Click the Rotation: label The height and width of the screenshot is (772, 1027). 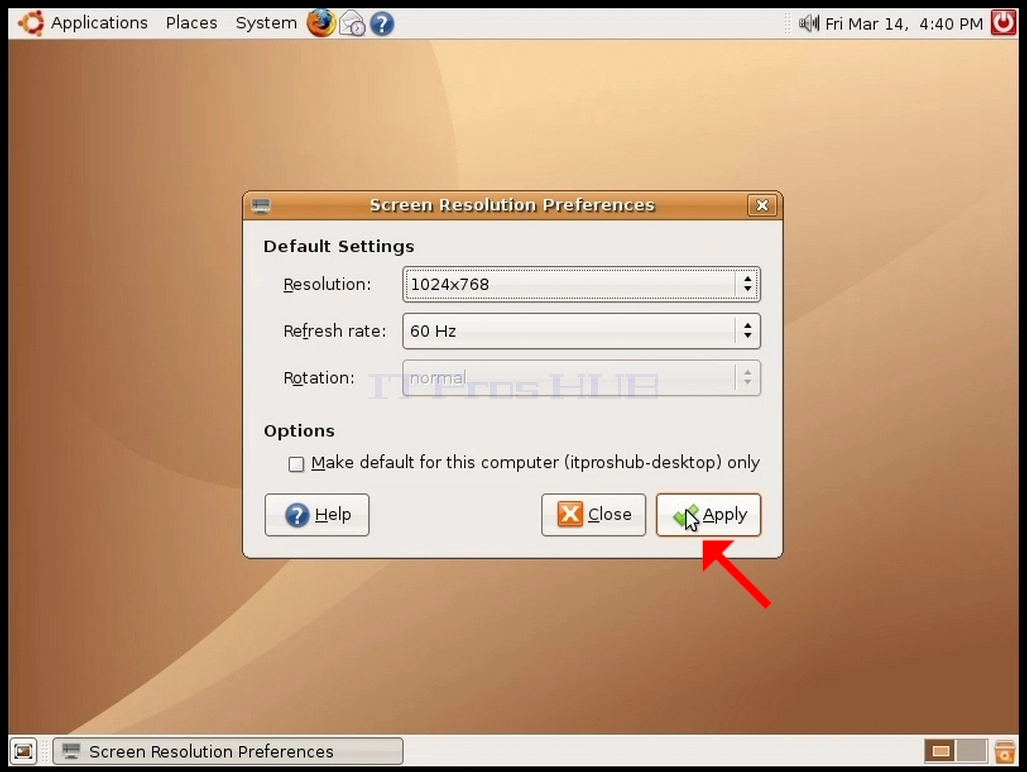pyautogui.click(x=319, y=378)
